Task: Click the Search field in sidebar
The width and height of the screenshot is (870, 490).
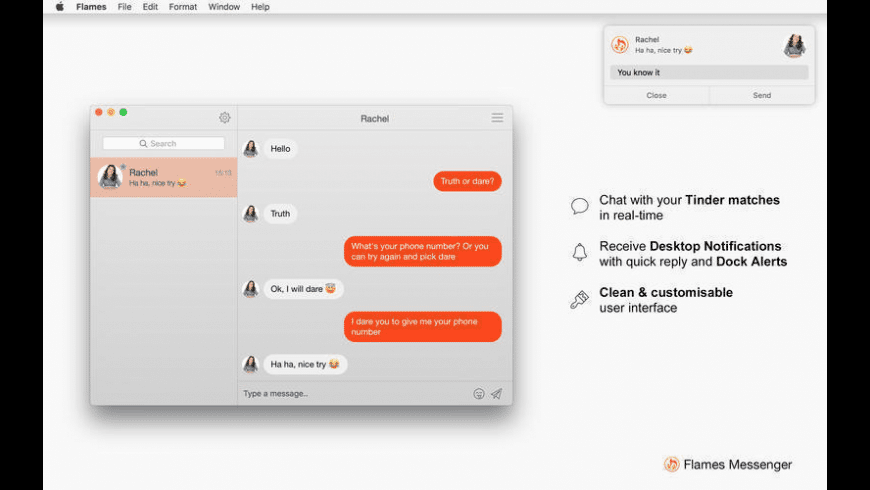Action: click(x=164, y=144)
